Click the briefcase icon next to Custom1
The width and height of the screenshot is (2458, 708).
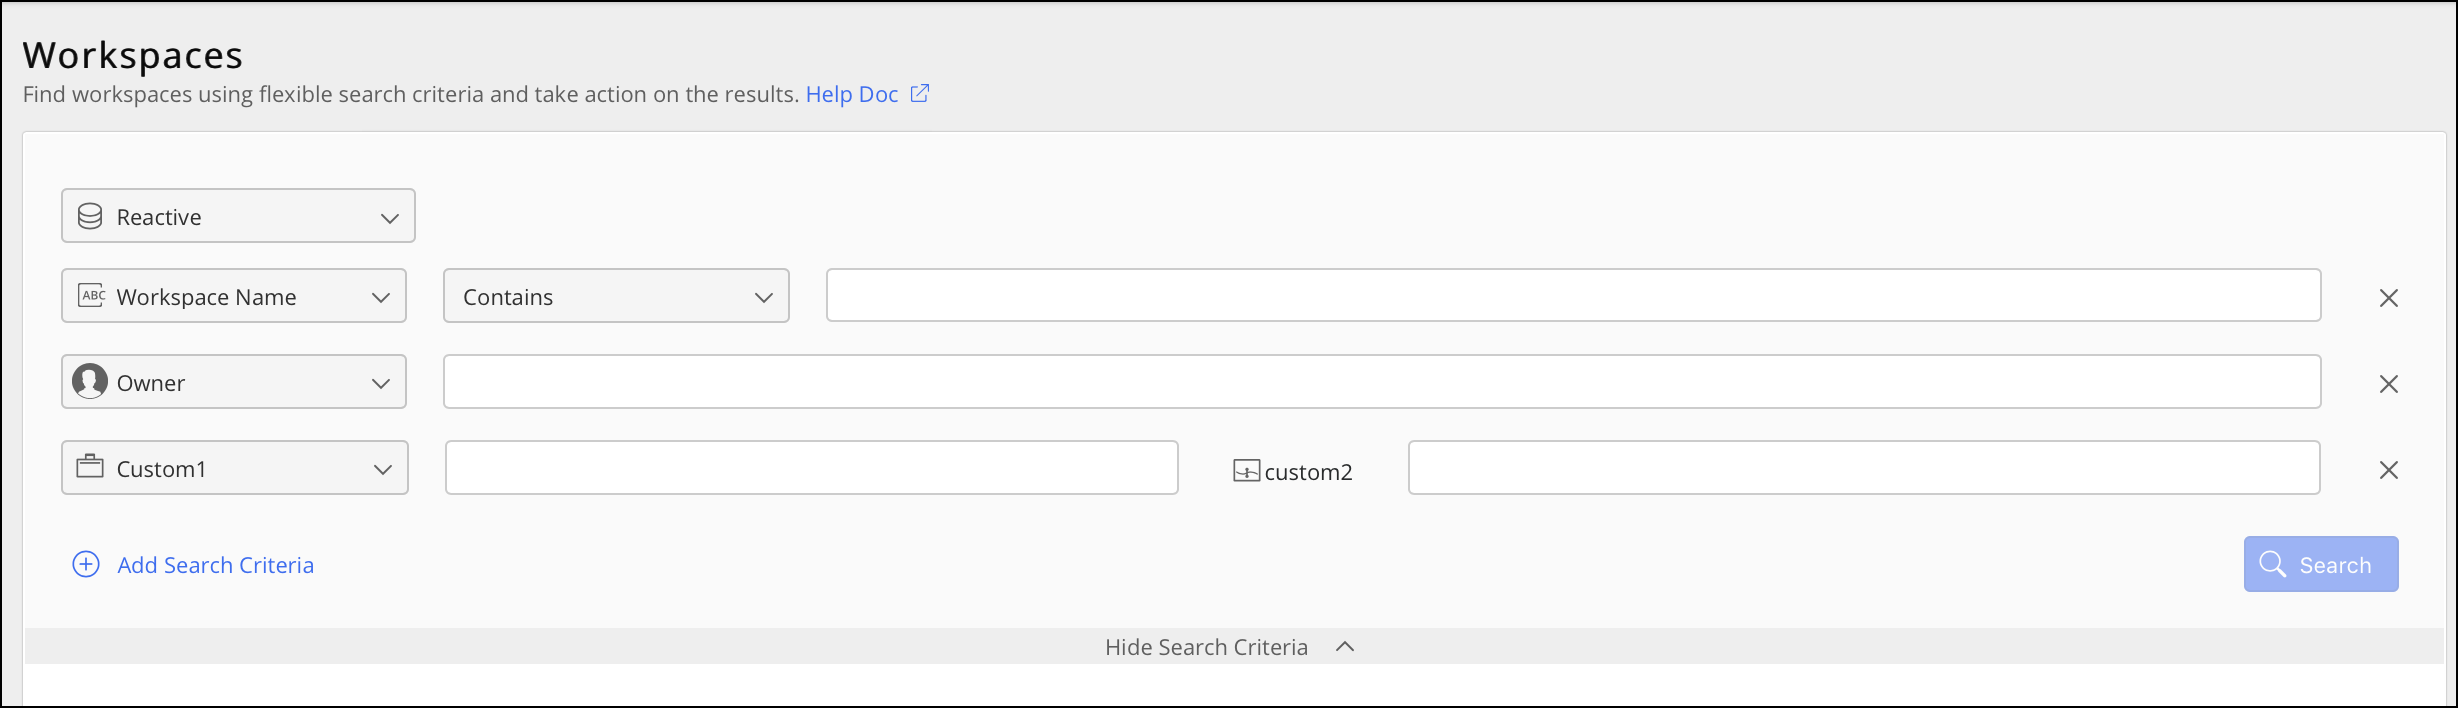coord(90,467)
